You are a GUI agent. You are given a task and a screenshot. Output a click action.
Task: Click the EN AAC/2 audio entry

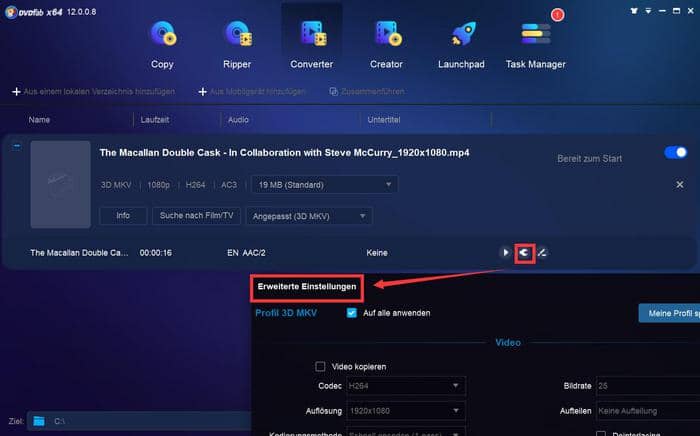point(246,253)
